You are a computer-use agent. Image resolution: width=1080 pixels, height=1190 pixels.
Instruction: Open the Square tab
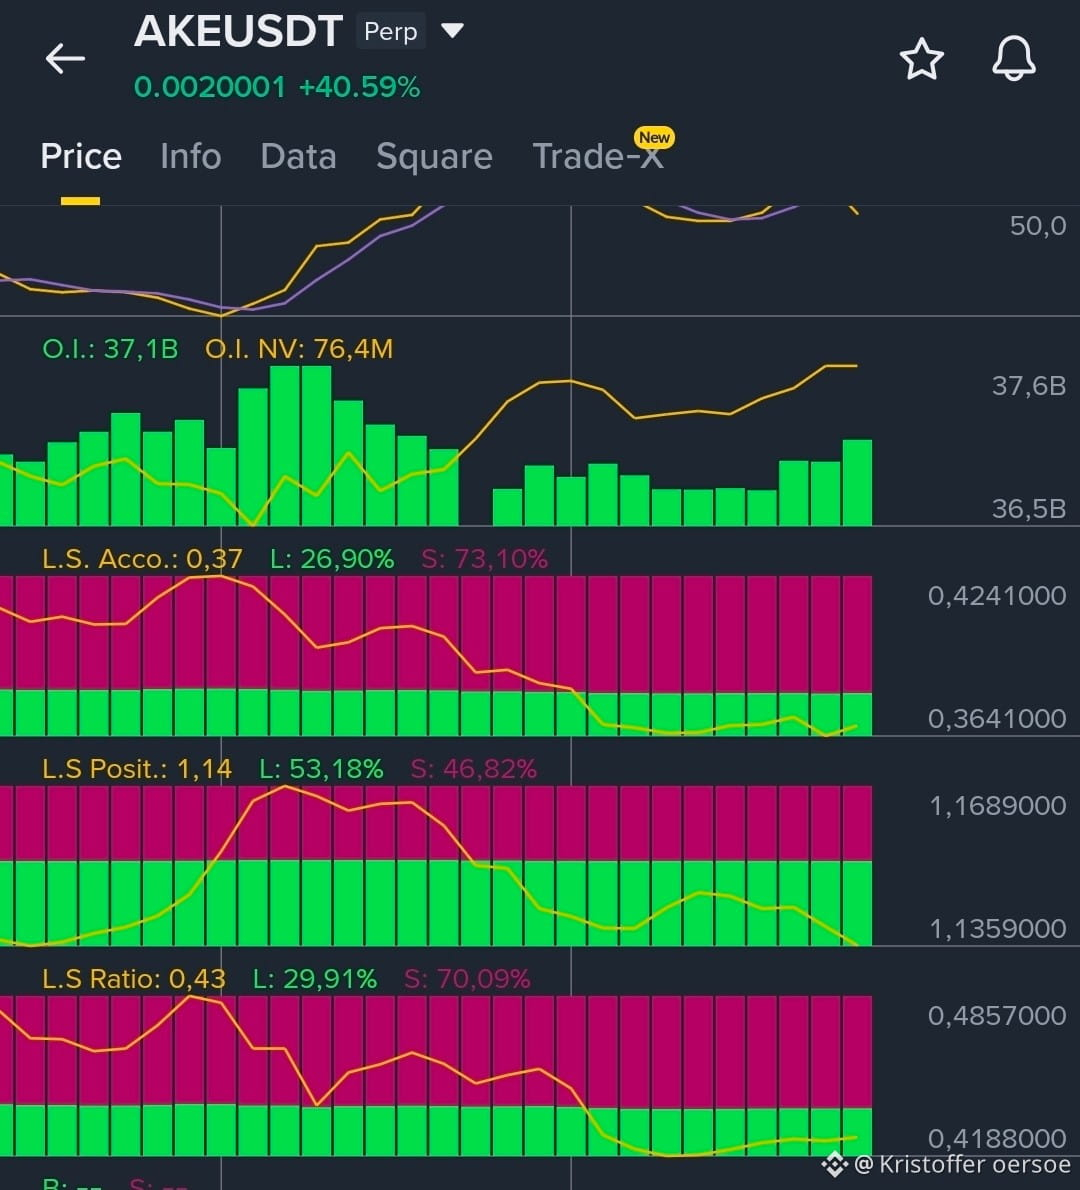(434, 157)
